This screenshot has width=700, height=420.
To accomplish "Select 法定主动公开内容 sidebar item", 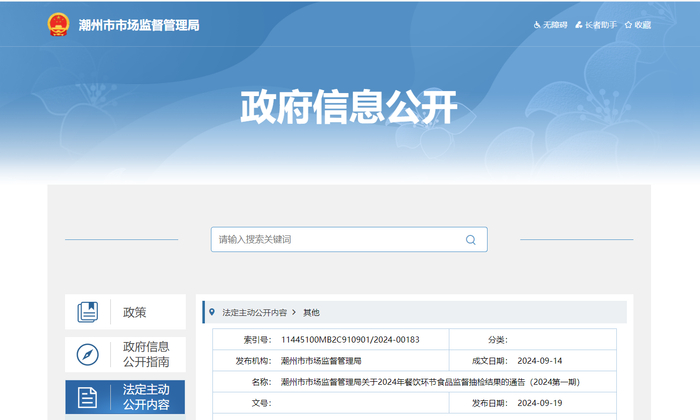I will [x=125, y=397].
